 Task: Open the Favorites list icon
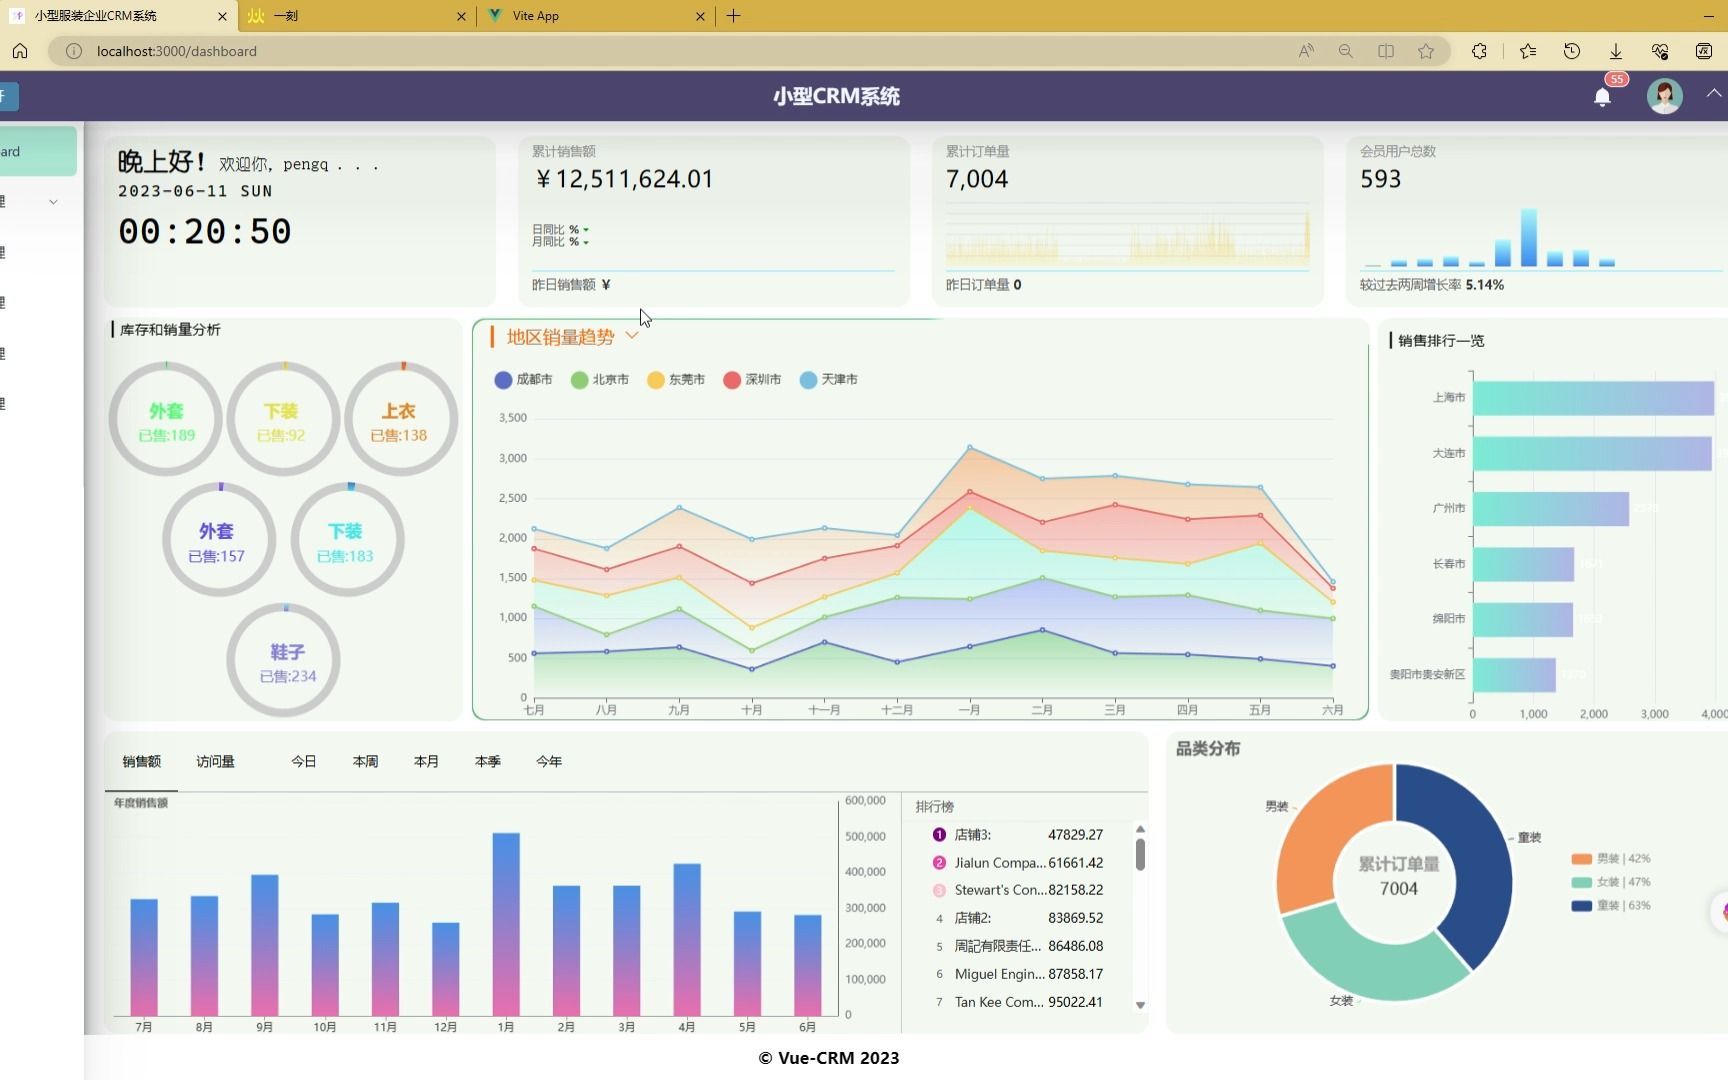click(1528, 51)
